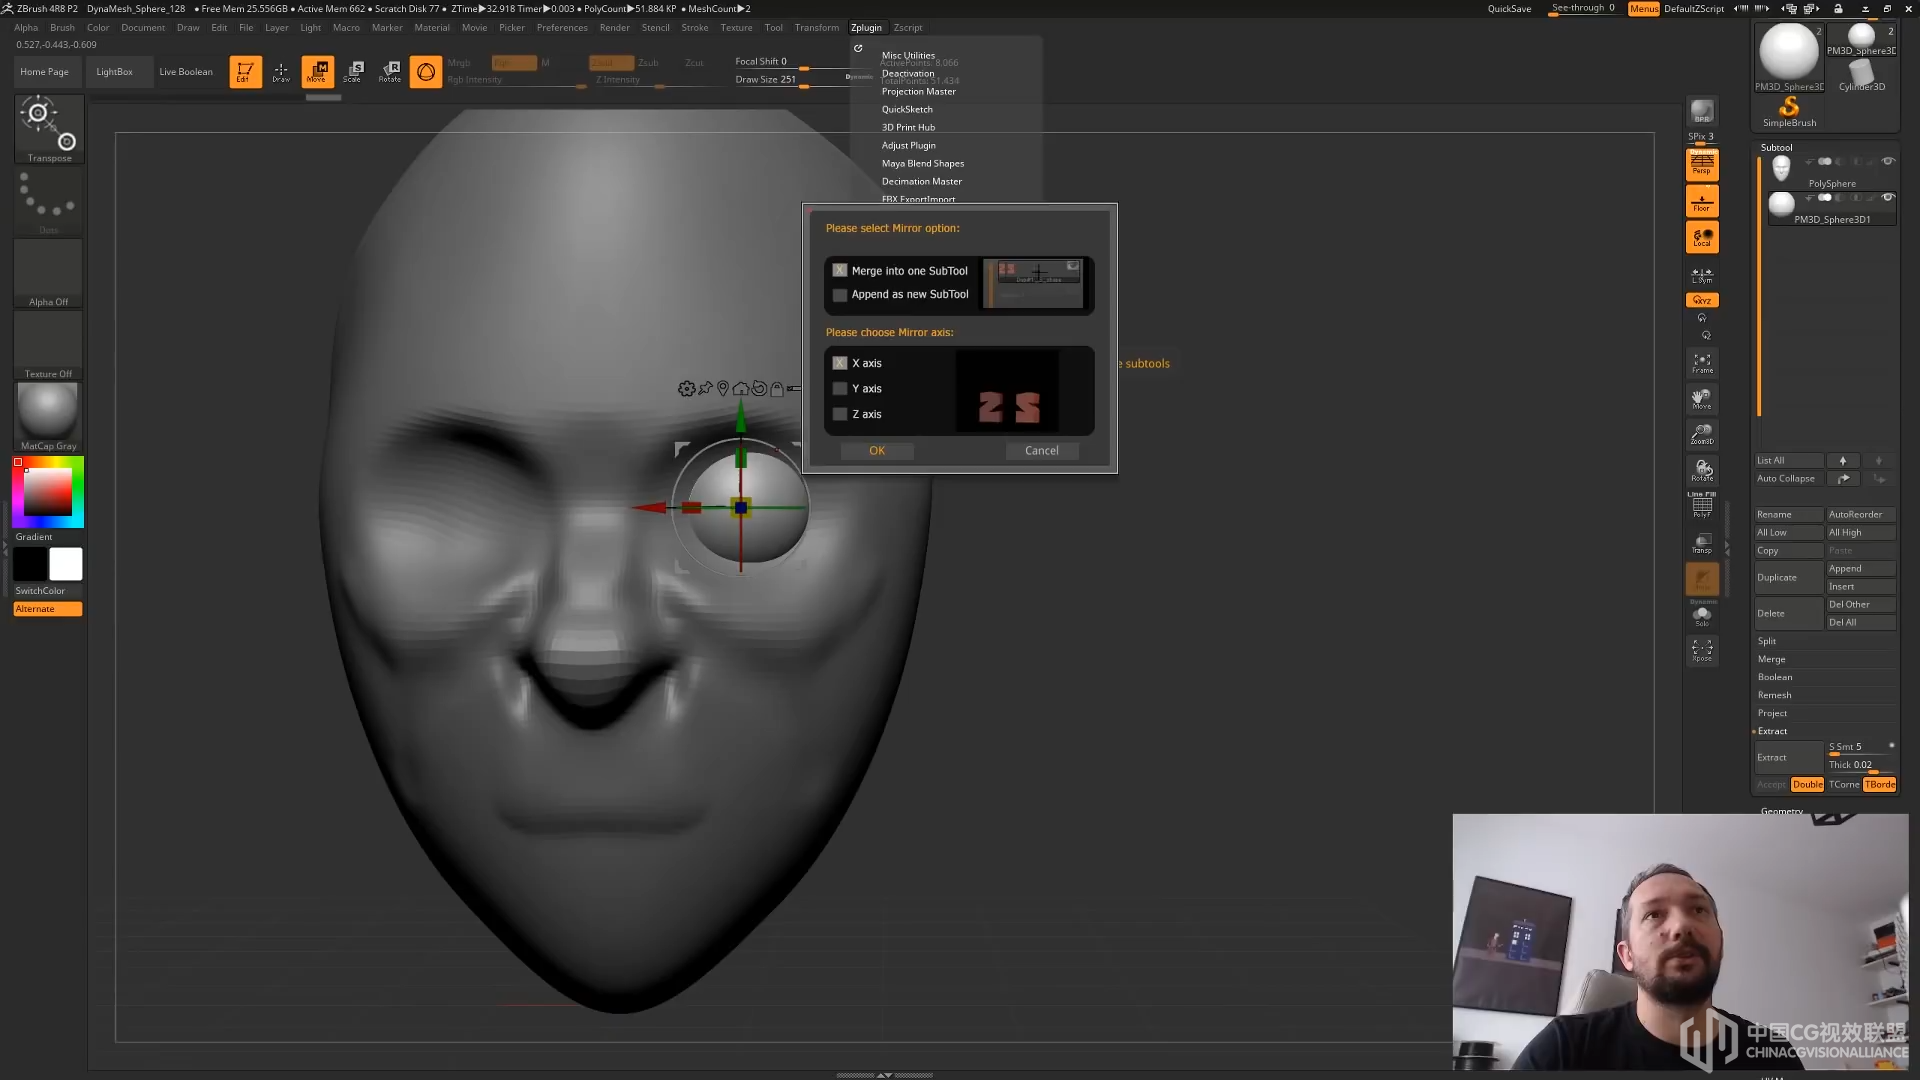
Task: Open the Zplugin menu
Action: (x=866, y=27)
